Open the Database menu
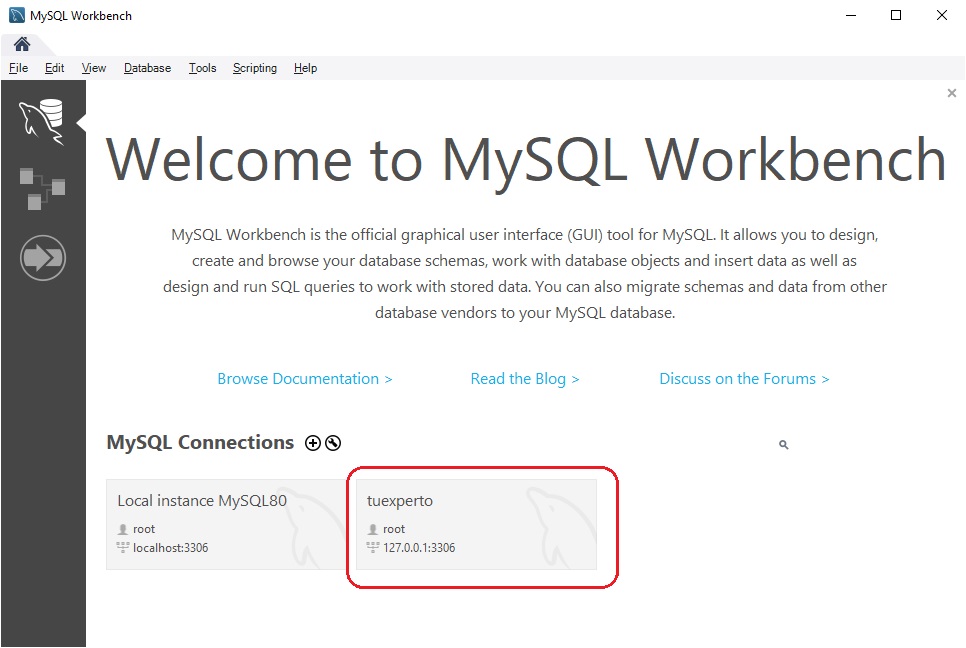This screenshot has height=648, width=966. click(147, 68)
